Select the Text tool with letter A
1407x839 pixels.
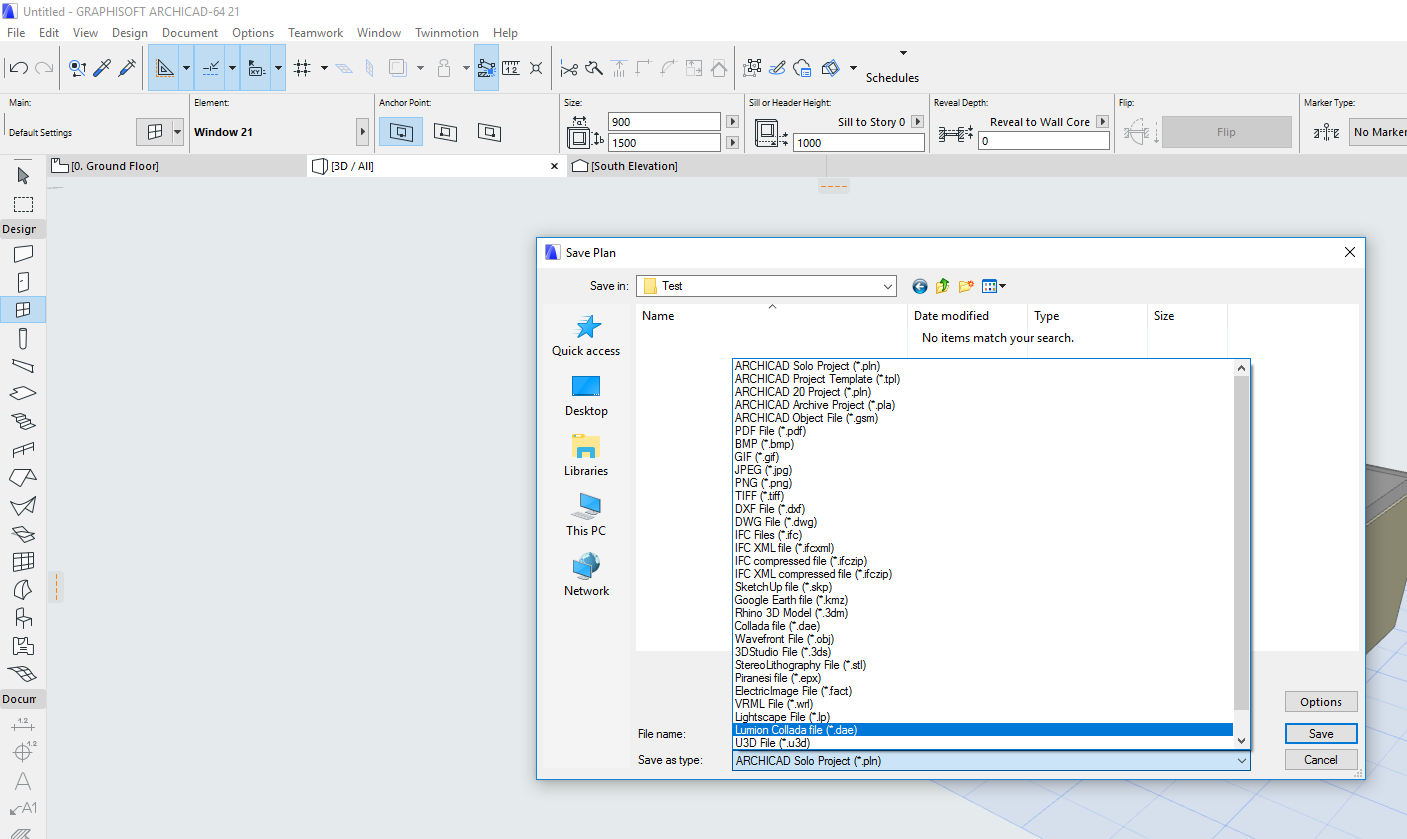[x=23, y=781]
